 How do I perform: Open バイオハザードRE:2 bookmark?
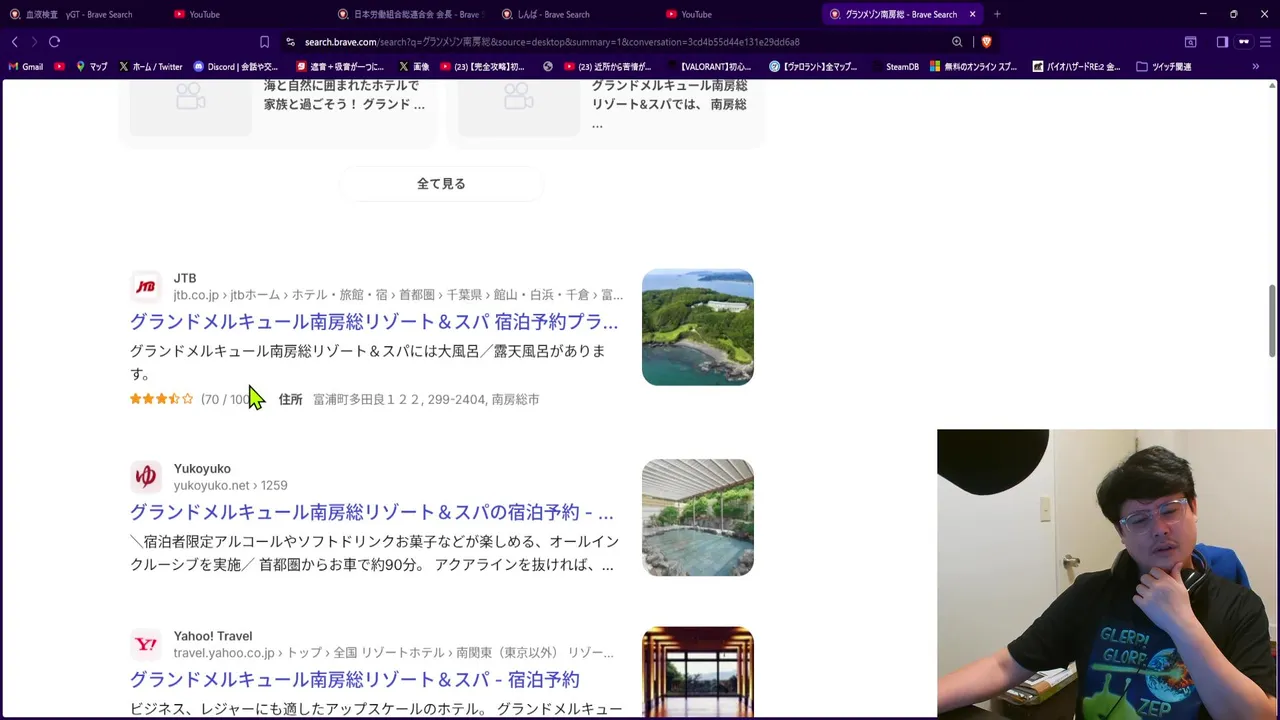click(1076, 67)
